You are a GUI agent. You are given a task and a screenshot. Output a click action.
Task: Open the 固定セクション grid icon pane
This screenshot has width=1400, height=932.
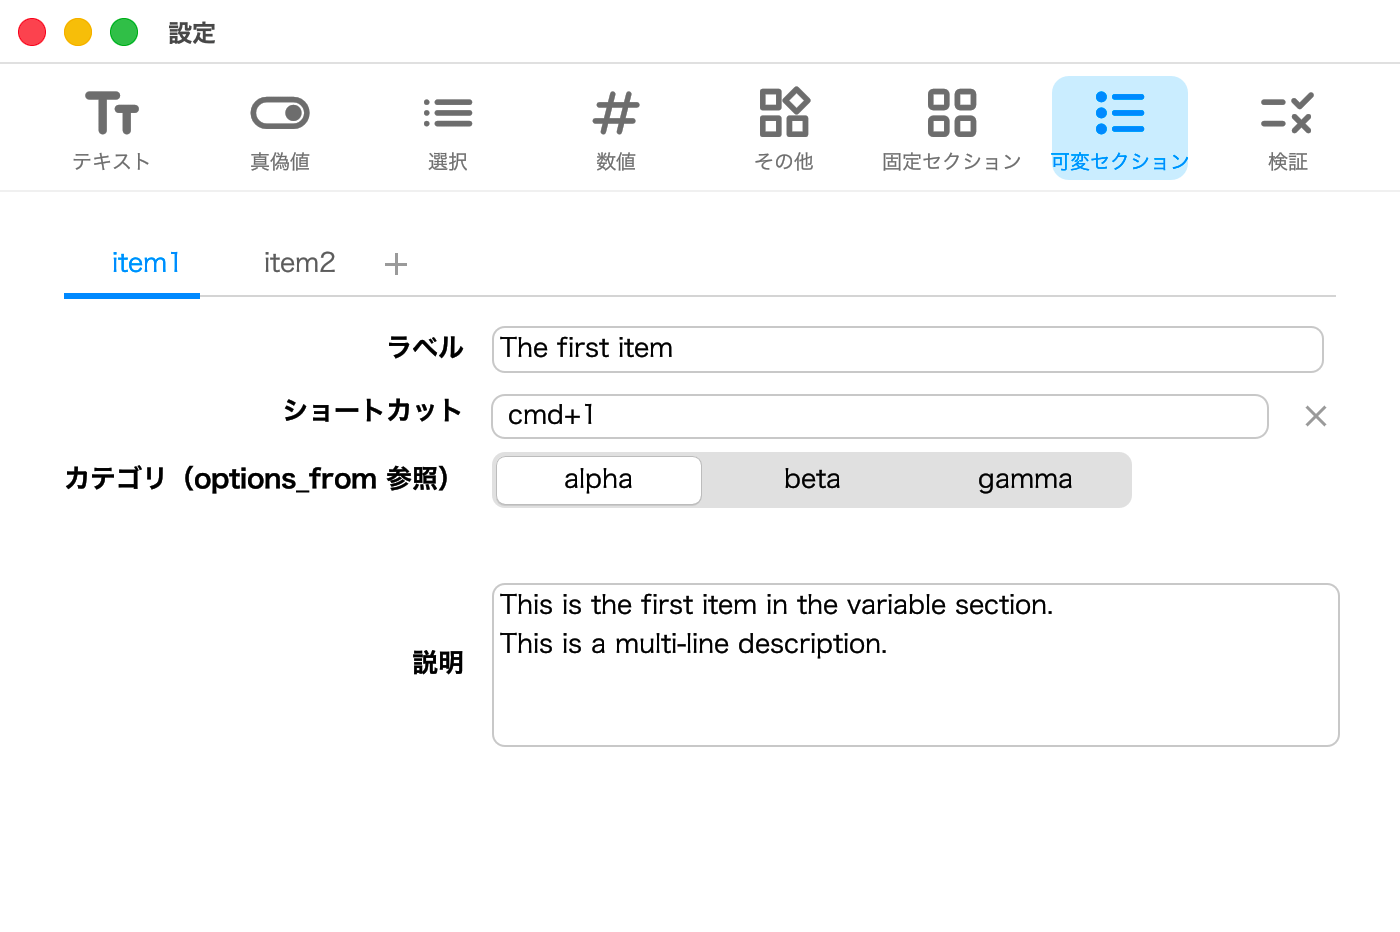[952, 128]
